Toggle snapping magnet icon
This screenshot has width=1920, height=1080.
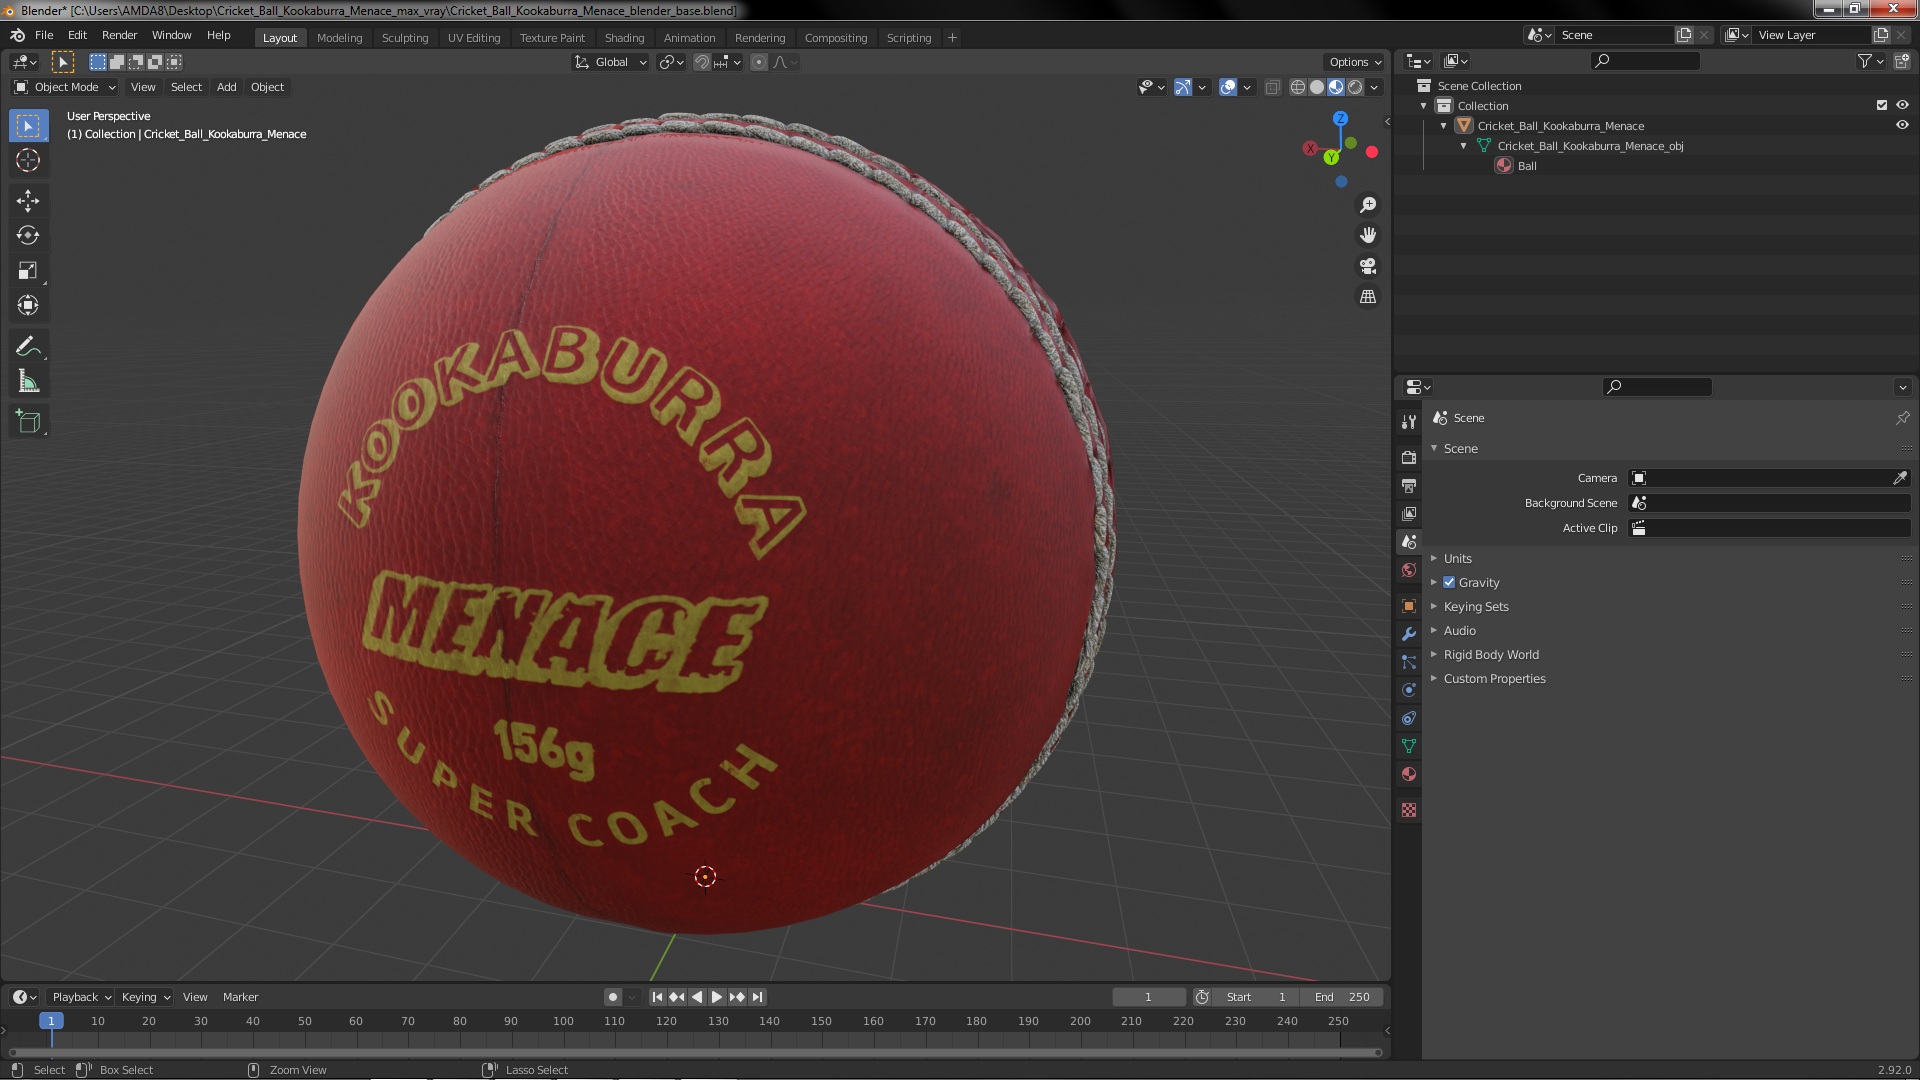702,62
